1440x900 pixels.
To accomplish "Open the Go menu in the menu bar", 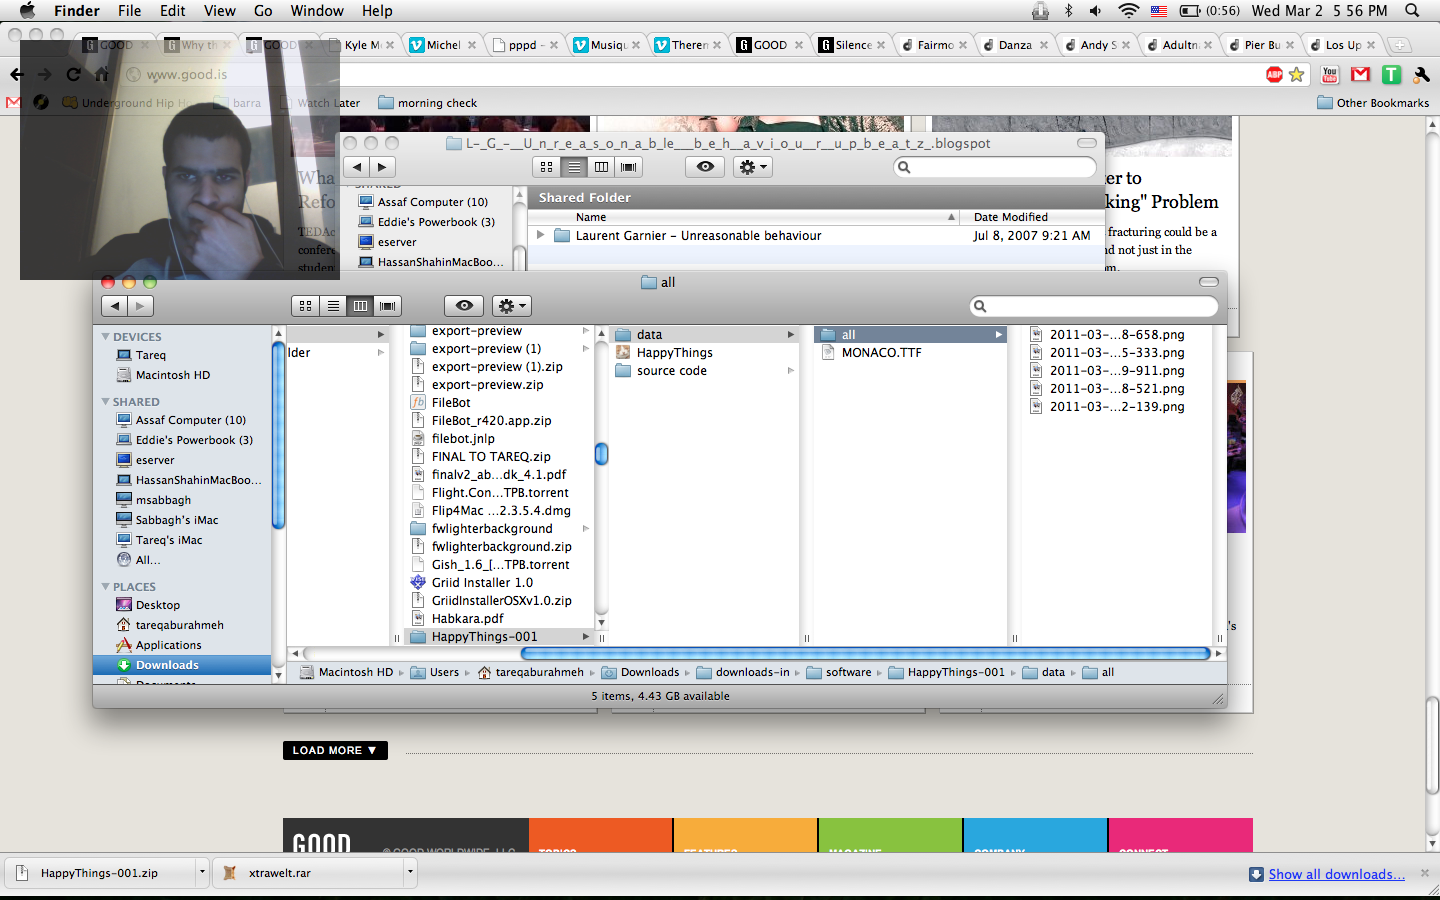I will pyautogui.click(x=263, y=11).
